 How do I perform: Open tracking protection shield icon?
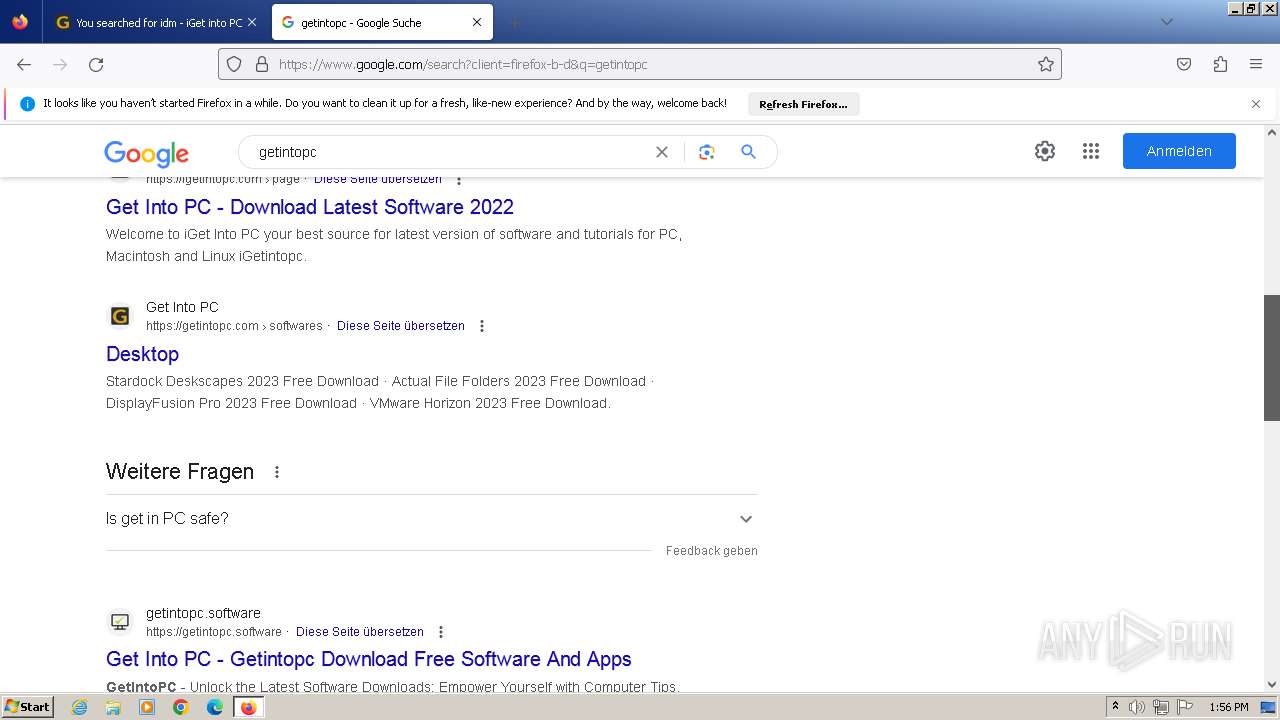234,64
